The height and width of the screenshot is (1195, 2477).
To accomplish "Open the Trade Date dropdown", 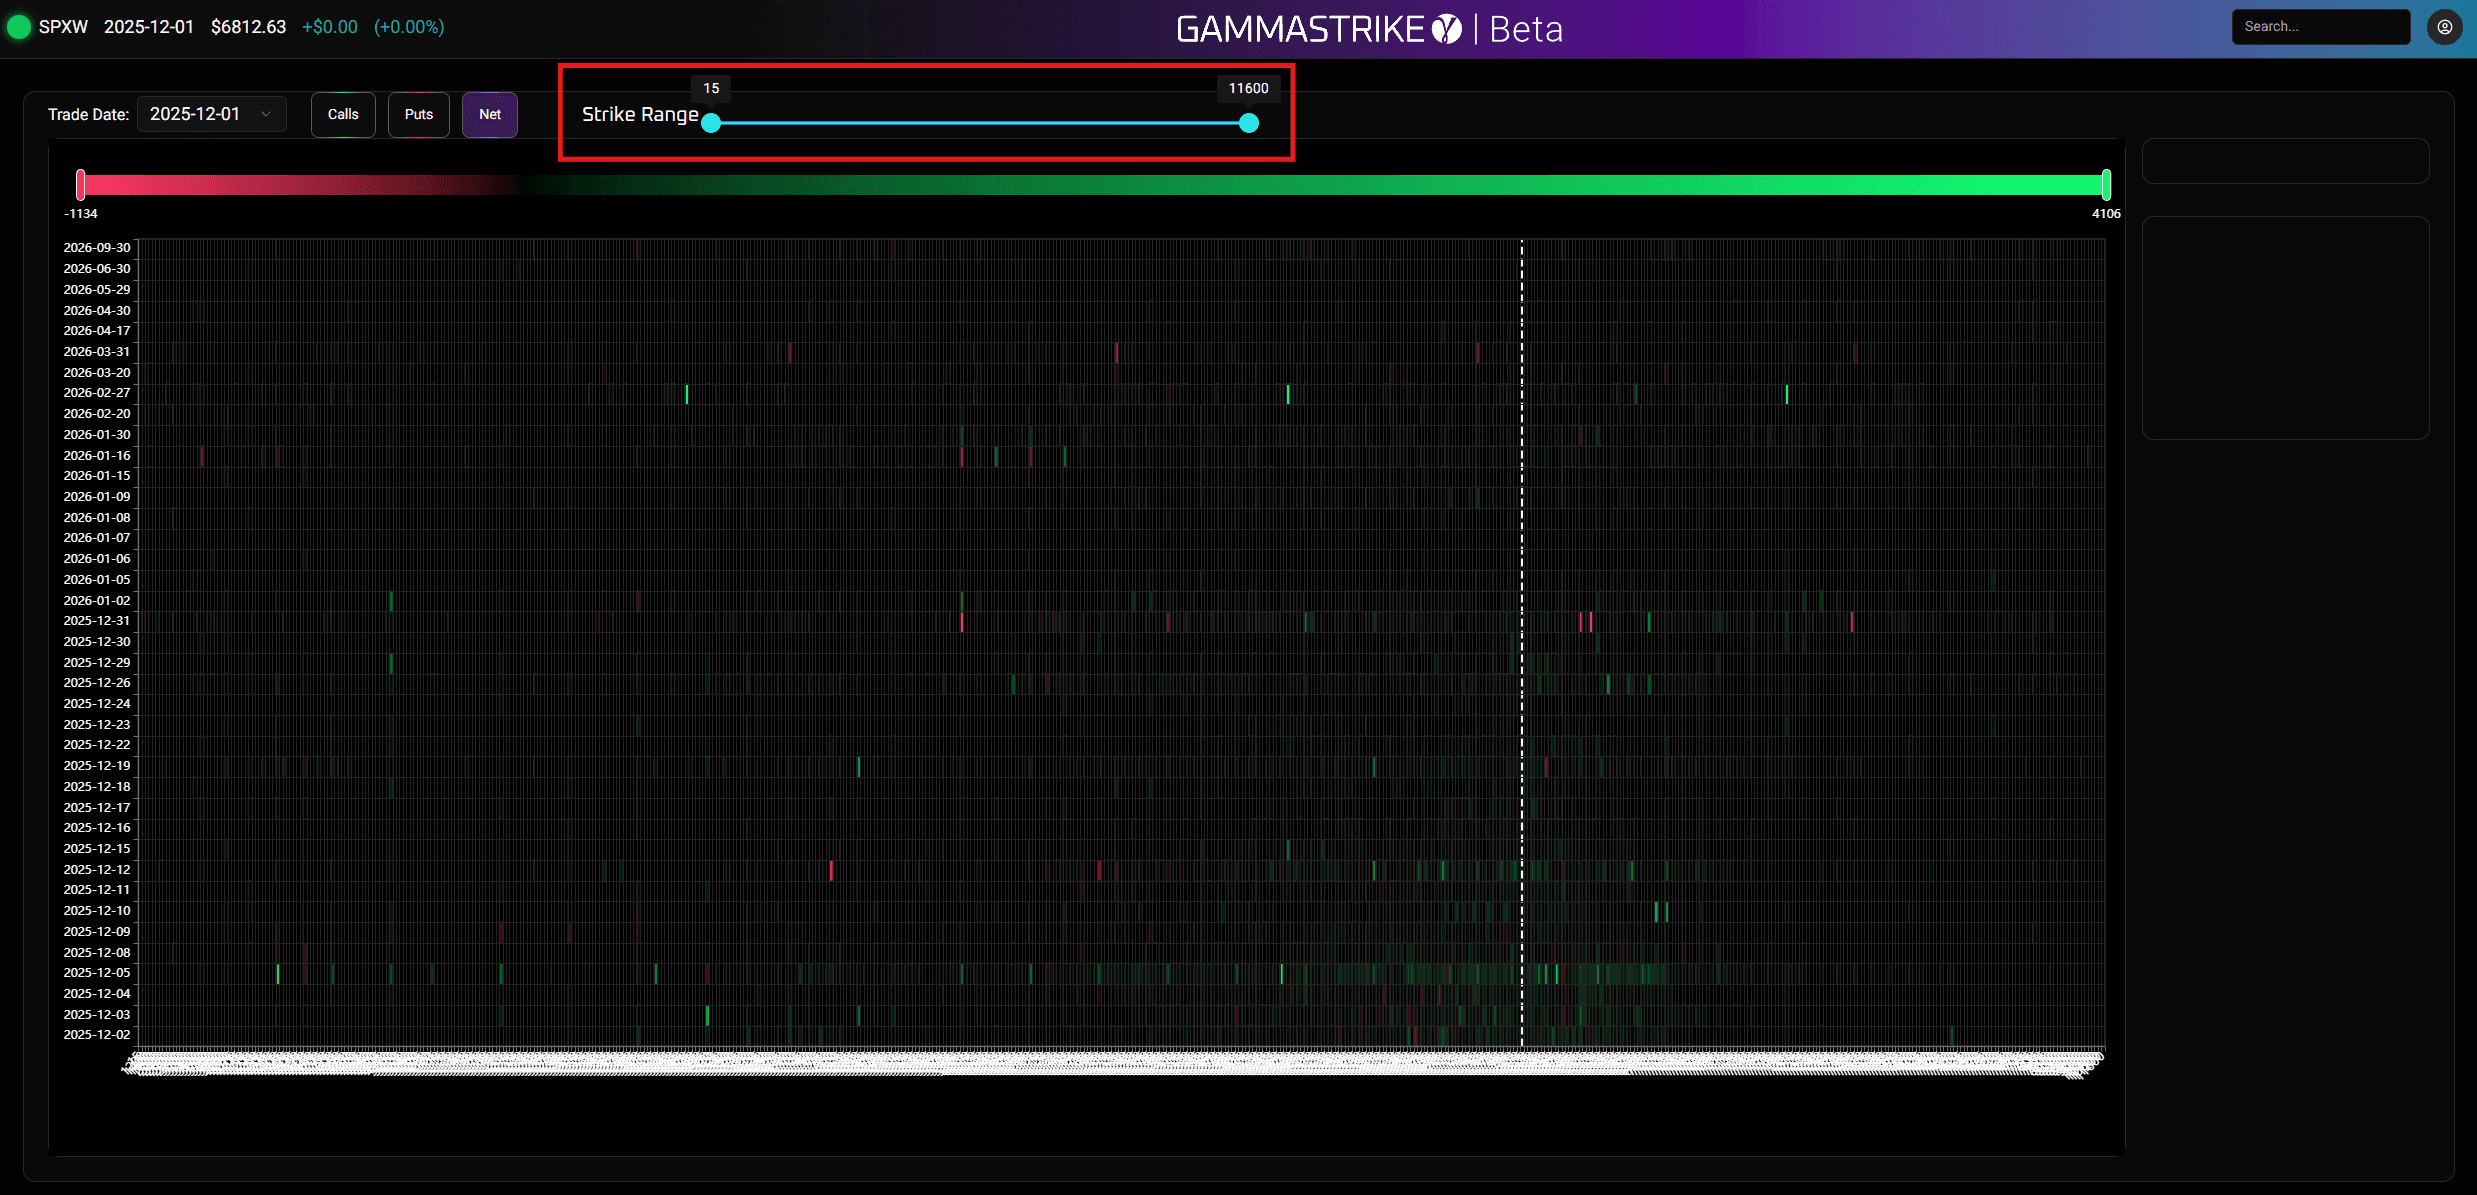I will pos(211,113).
